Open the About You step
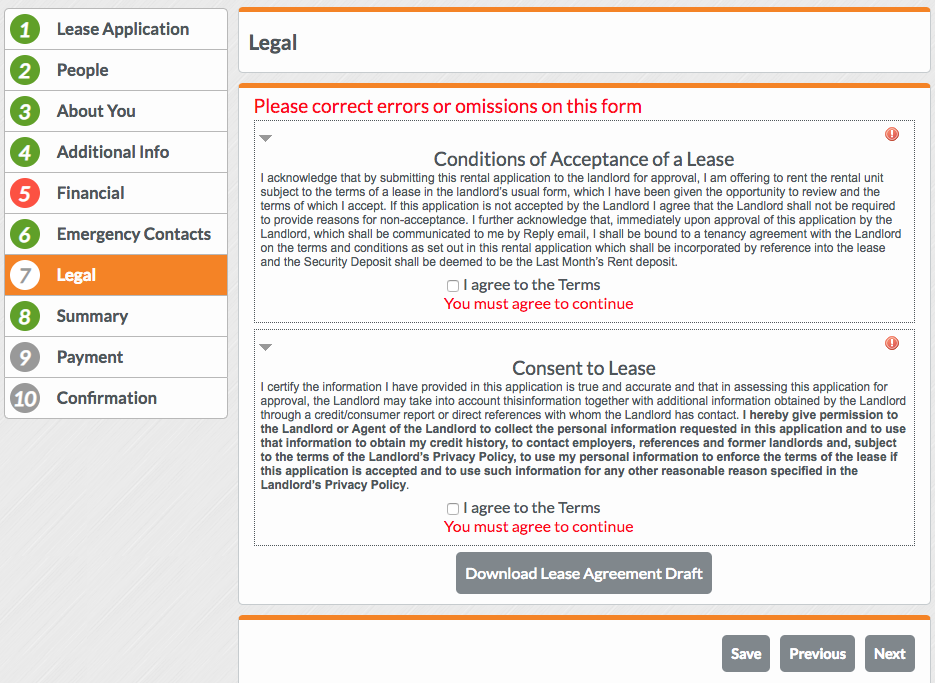 click(96, 111)
